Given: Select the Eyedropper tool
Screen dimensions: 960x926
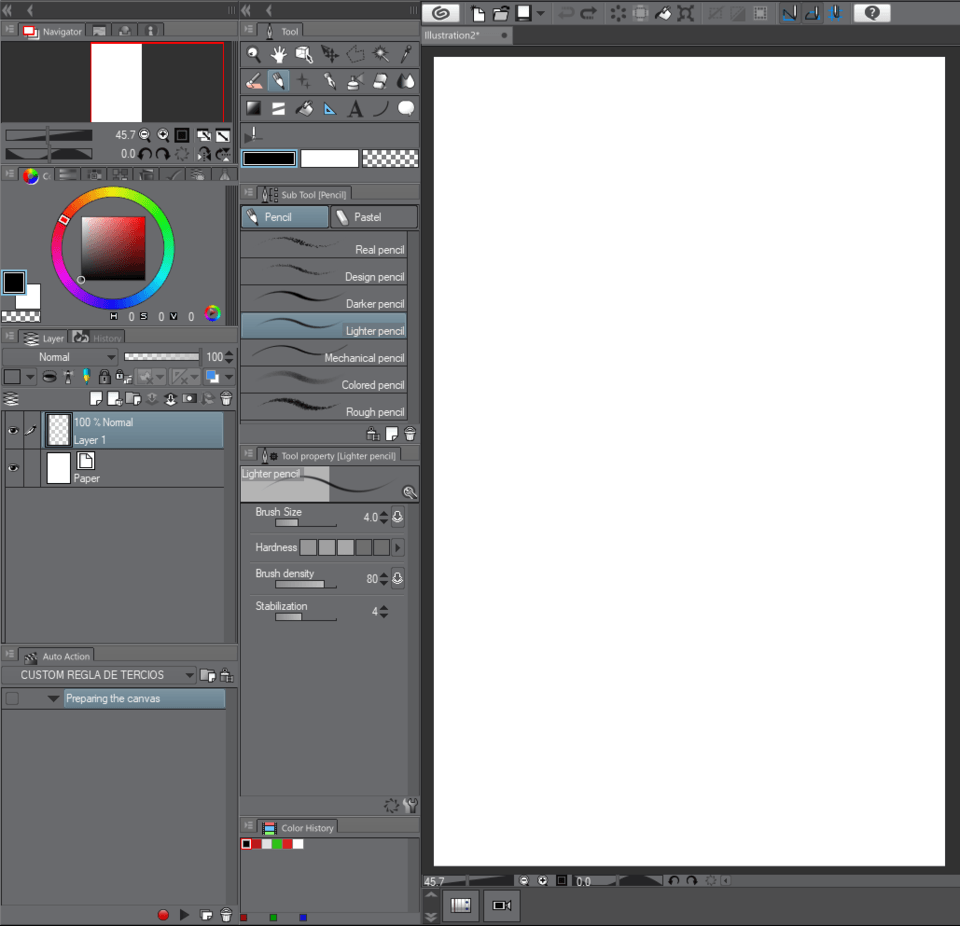Looking at the screenshot, I should pyautogui.click(x=407, y=54).
